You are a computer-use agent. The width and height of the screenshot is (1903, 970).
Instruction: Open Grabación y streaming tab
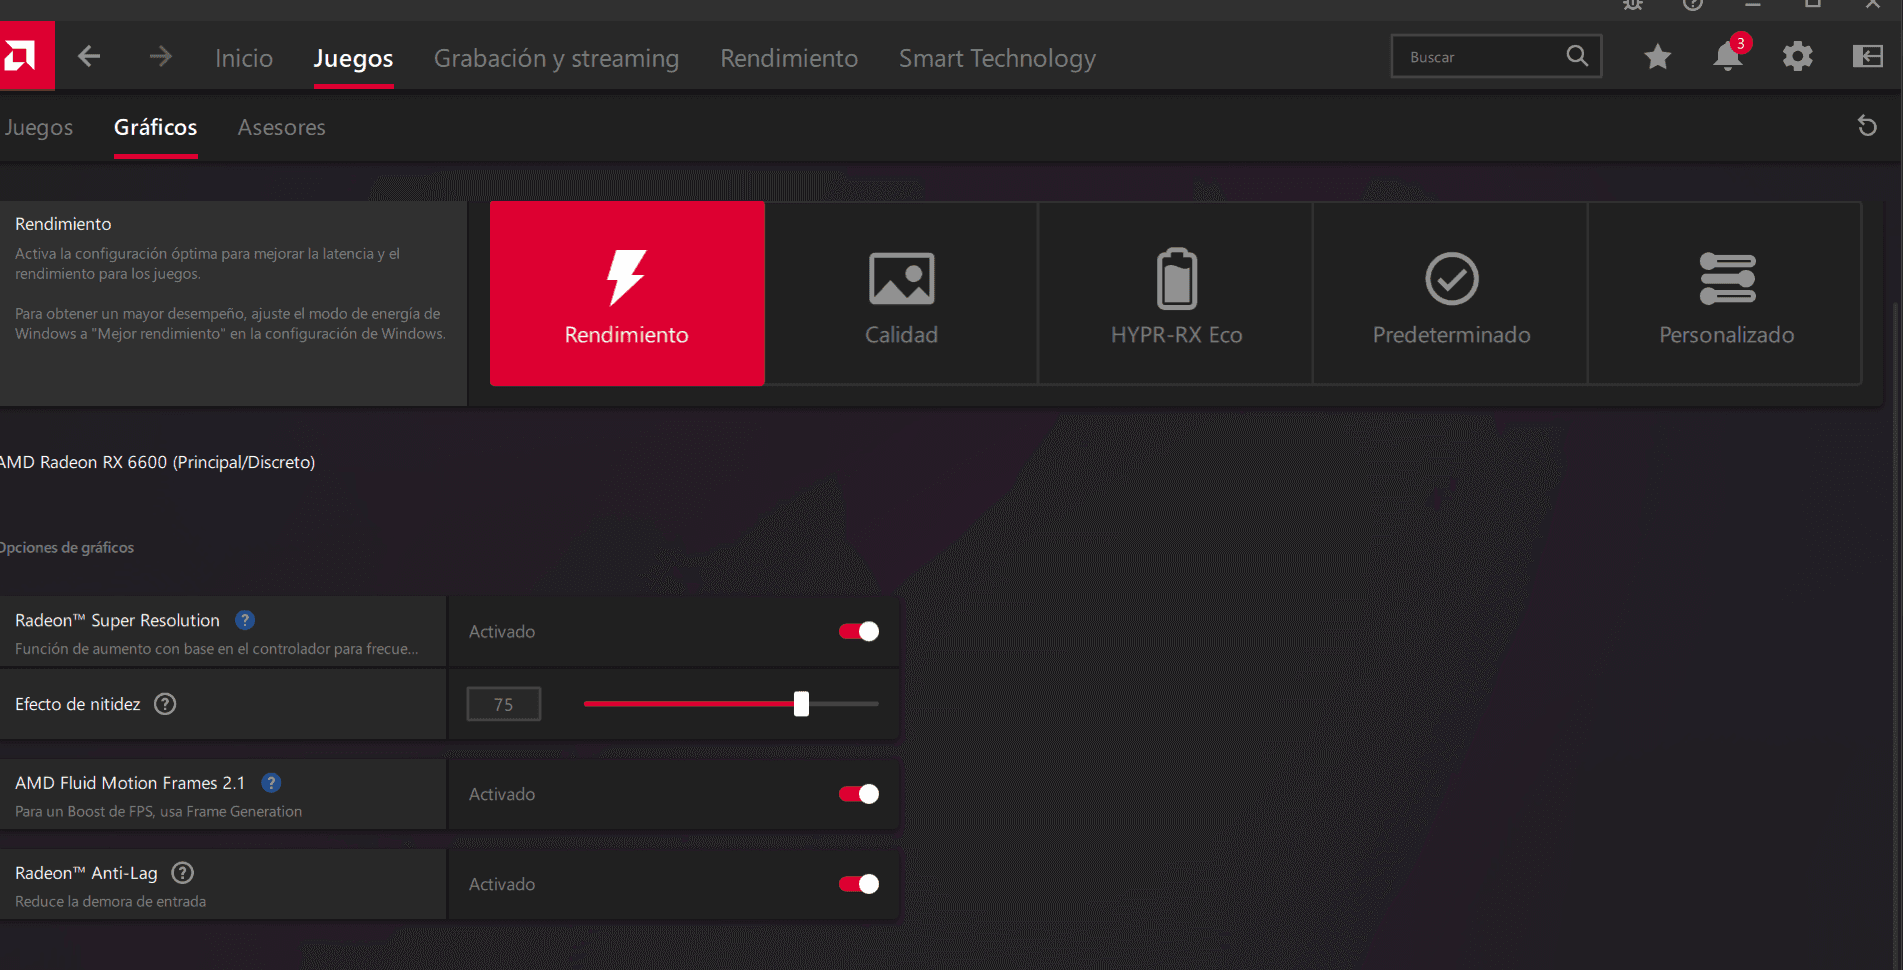coord(556,58)
